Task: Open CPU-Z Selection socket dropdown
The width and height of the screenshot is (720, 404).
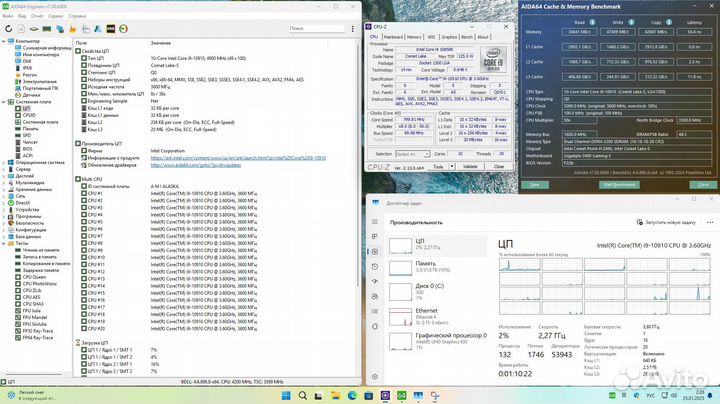Action: pyautogui.click(x=412, y=154)
